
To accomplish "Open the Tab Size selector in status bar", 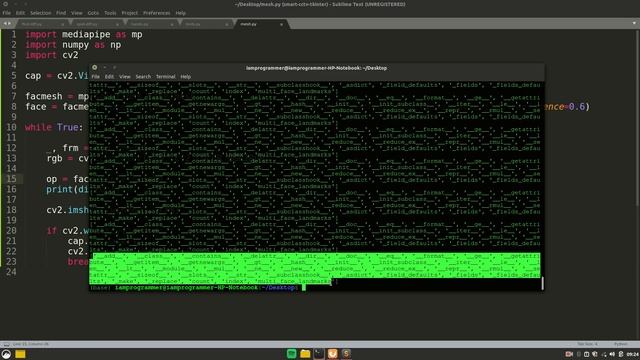I will pyautogui.click(x=587, y=344).
